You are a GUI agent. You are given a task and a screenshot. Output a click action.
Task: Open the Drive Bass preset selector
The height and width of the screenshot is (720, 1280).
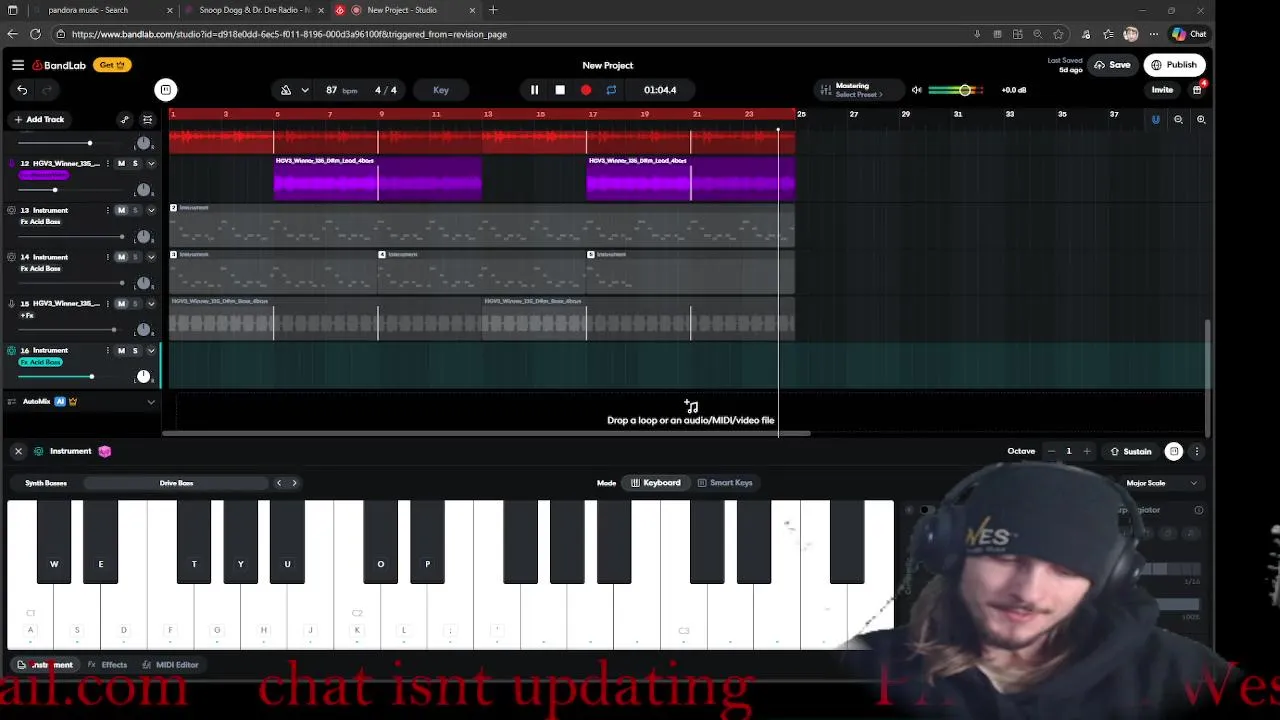(x=176, y=483)
